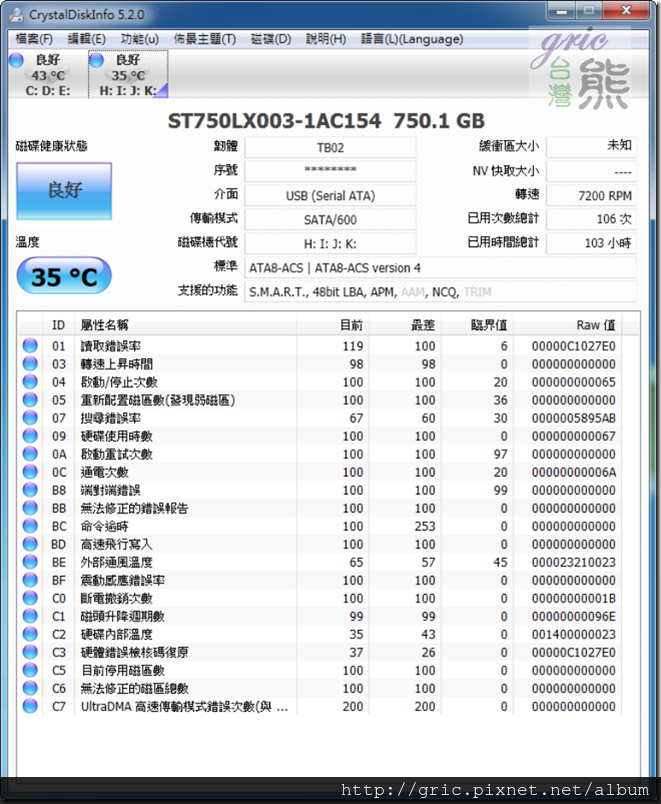Screen dimensions: 661x804
Task: Select the C: D: E: disk at 43 °C
Action: (x=47, y=74)
